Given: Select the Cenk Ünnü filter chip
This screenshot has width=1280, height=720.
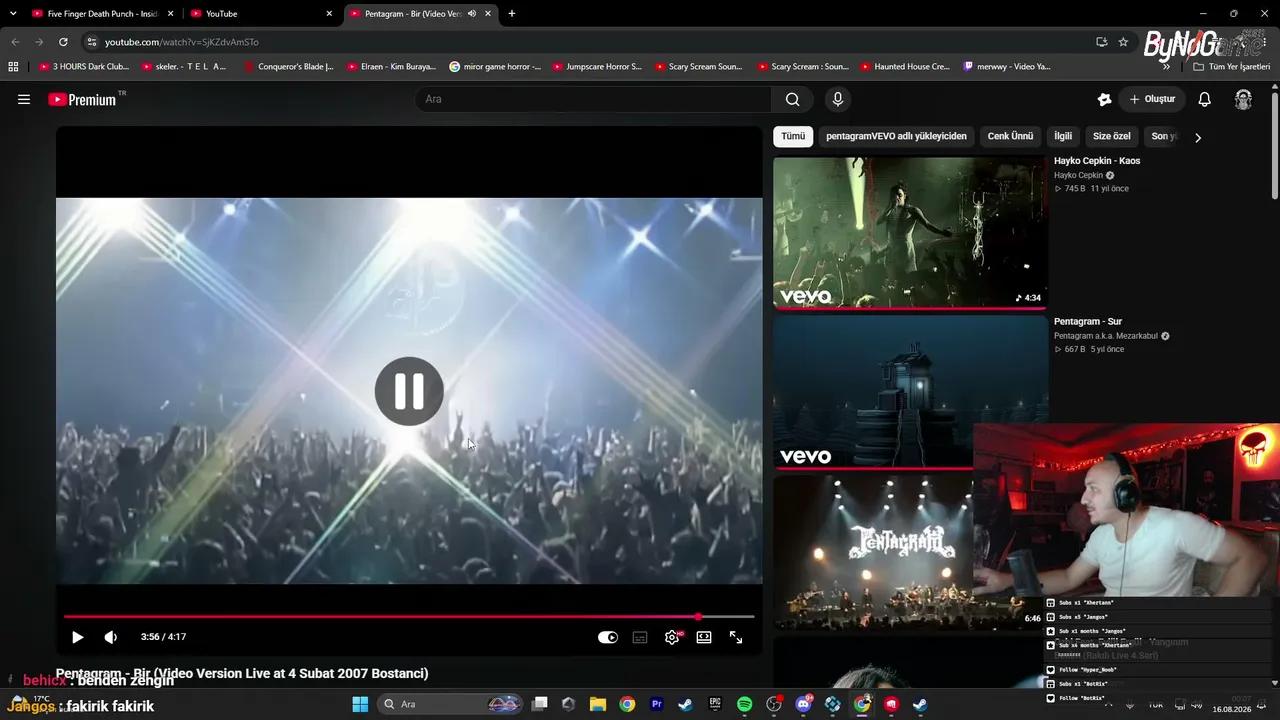Looking at the screenshot, I should tap(1010, 136).
